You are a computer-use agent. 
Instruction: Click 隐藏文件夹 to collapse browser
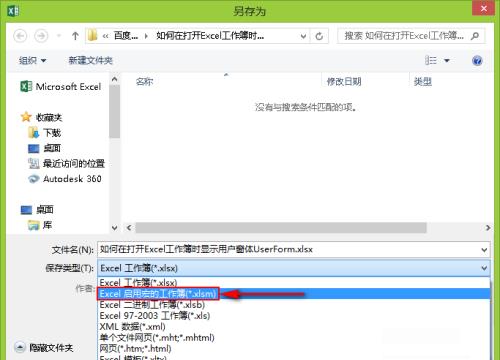click(x=44, y=348)
